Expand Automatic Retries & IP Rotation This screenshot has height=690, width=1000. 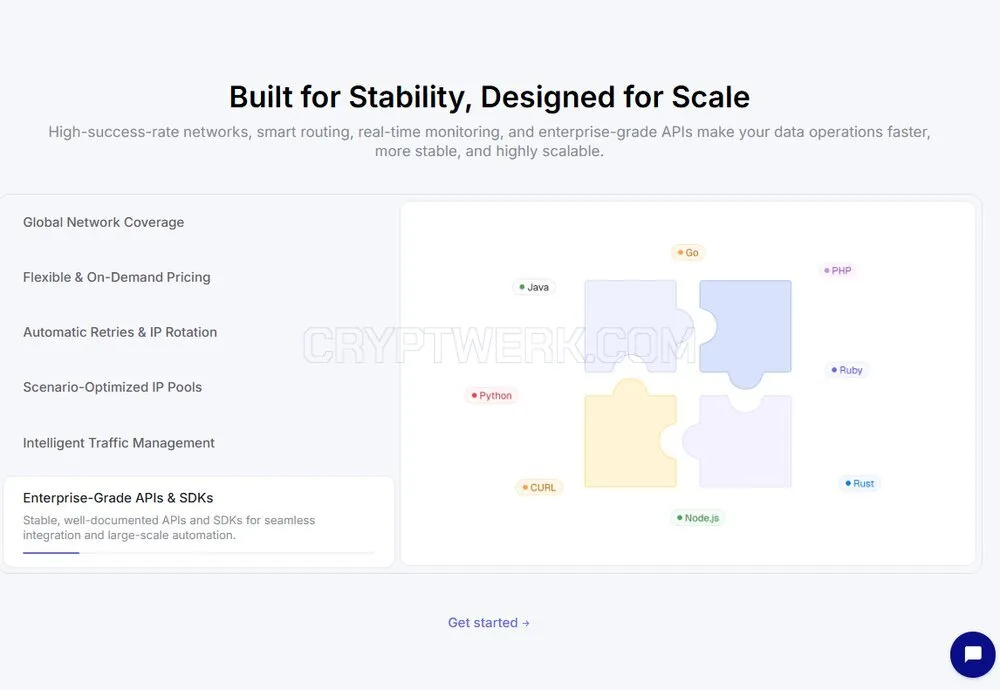tap(120, 332)
